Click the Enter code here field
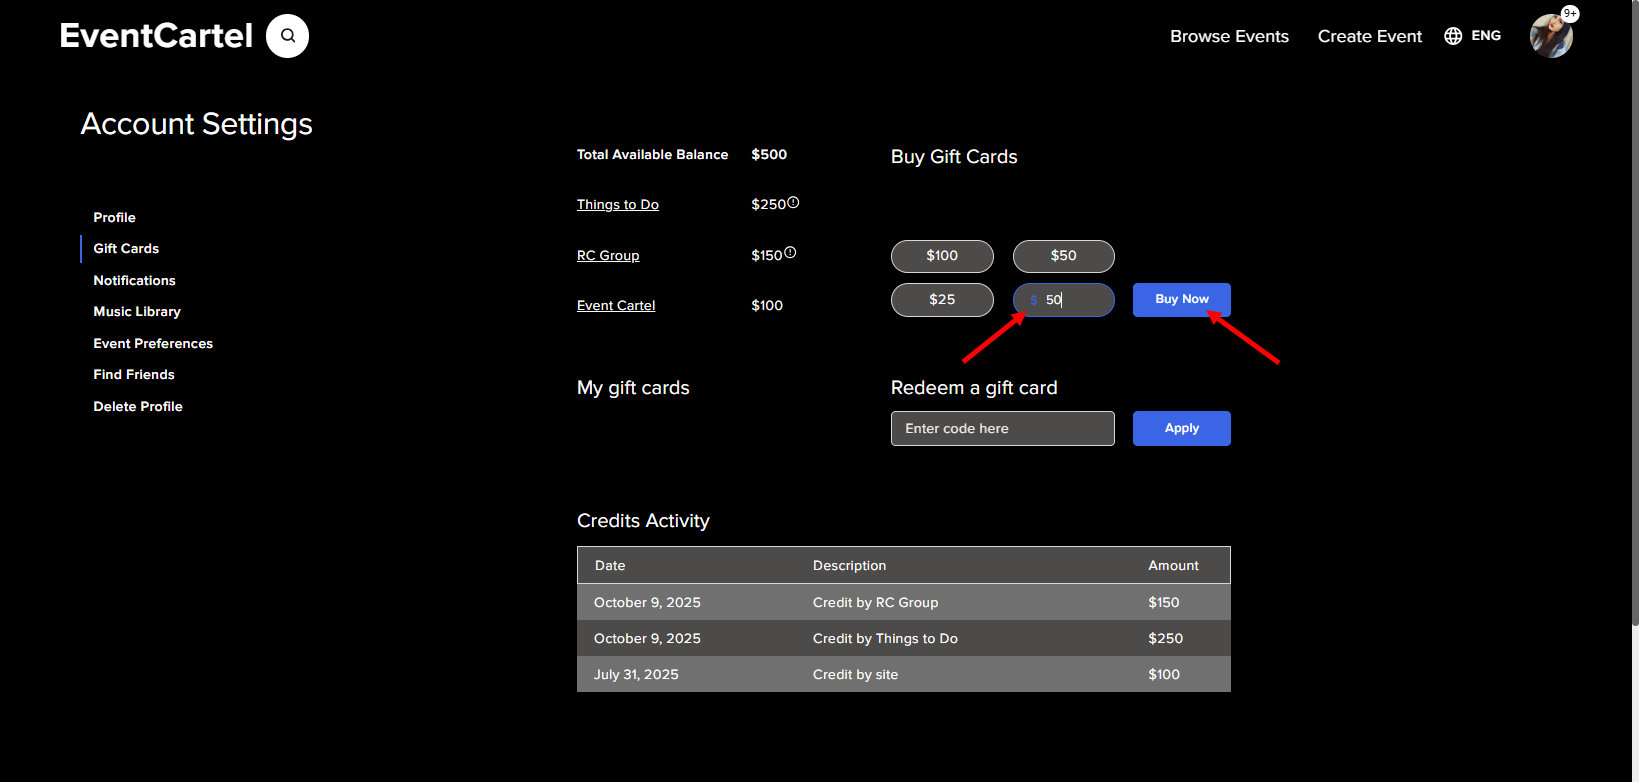This screenshot has width=1639, height=782. pos(1002,428)
